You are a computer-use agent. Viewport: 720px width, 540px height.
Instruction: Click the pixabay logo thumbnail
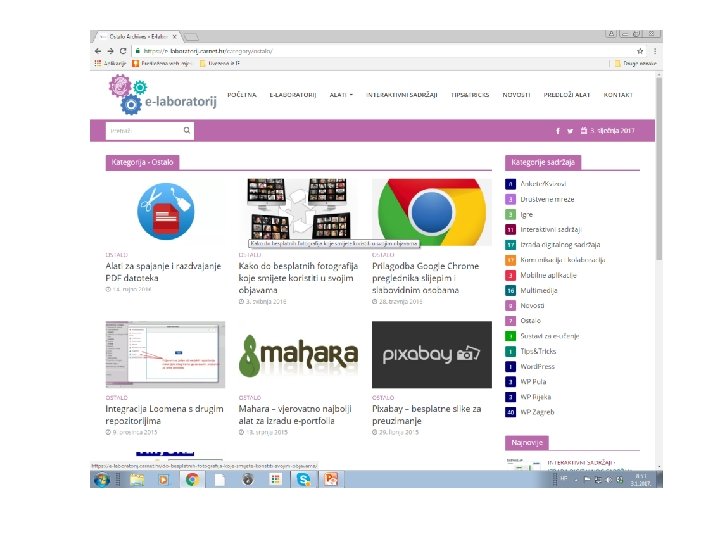point(432,354)
